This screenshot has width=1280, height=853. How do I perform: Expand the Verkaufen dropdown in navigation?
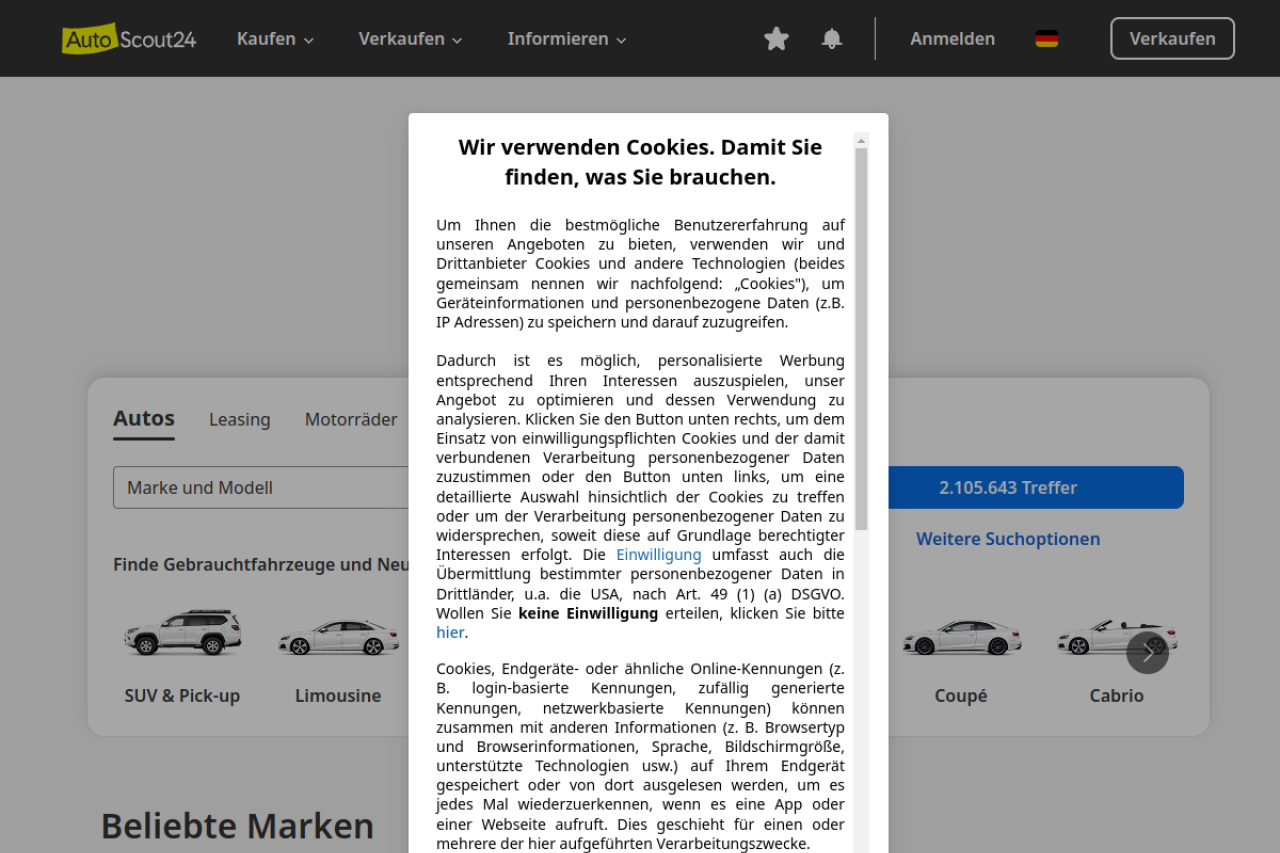click(x=410, y=39)
